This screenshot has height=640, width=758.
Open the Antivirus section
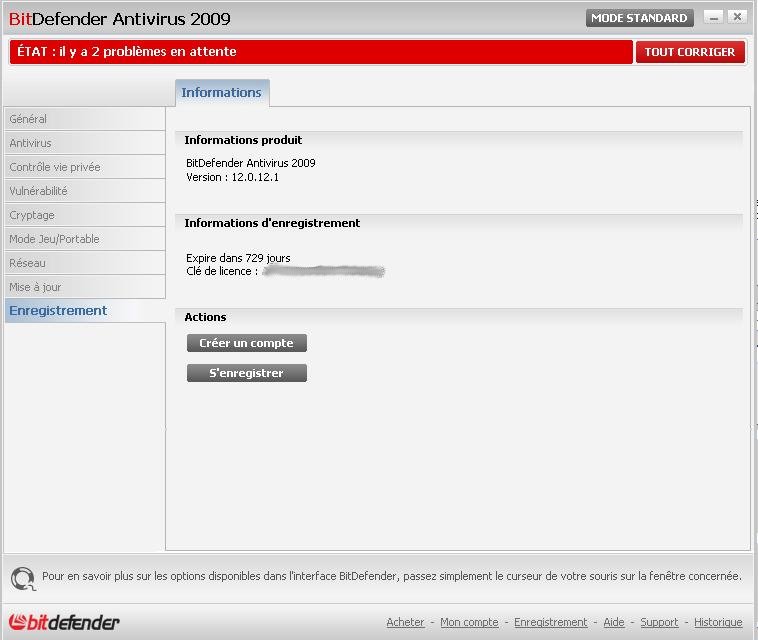(x=85, y=143)
